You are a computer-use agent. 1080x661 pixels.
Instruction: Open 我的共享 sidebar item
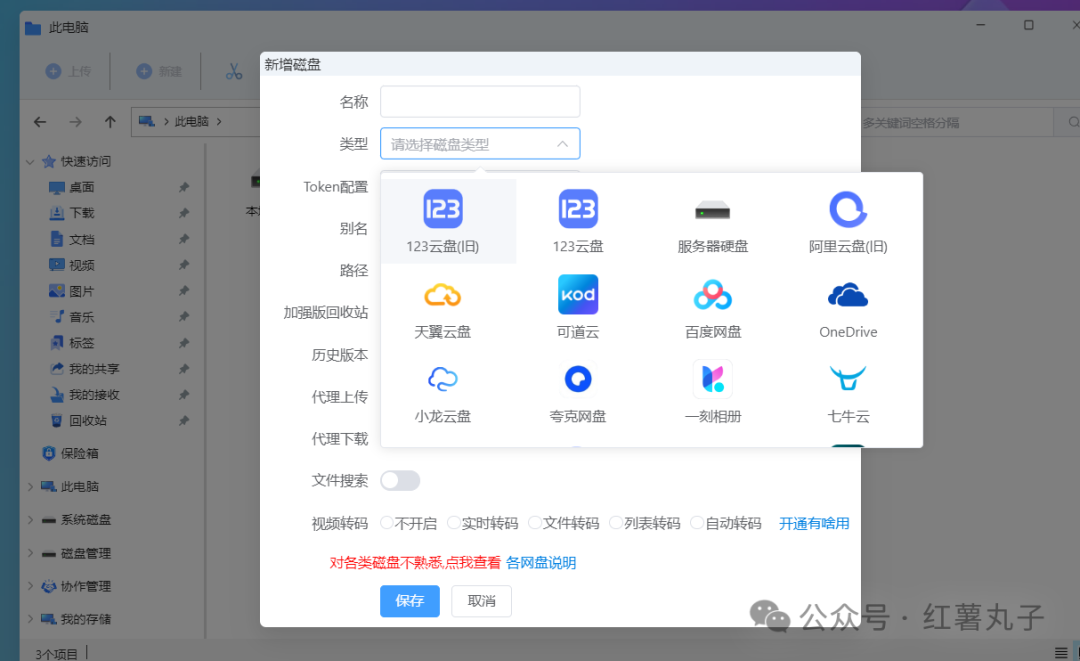click(85, 369)
